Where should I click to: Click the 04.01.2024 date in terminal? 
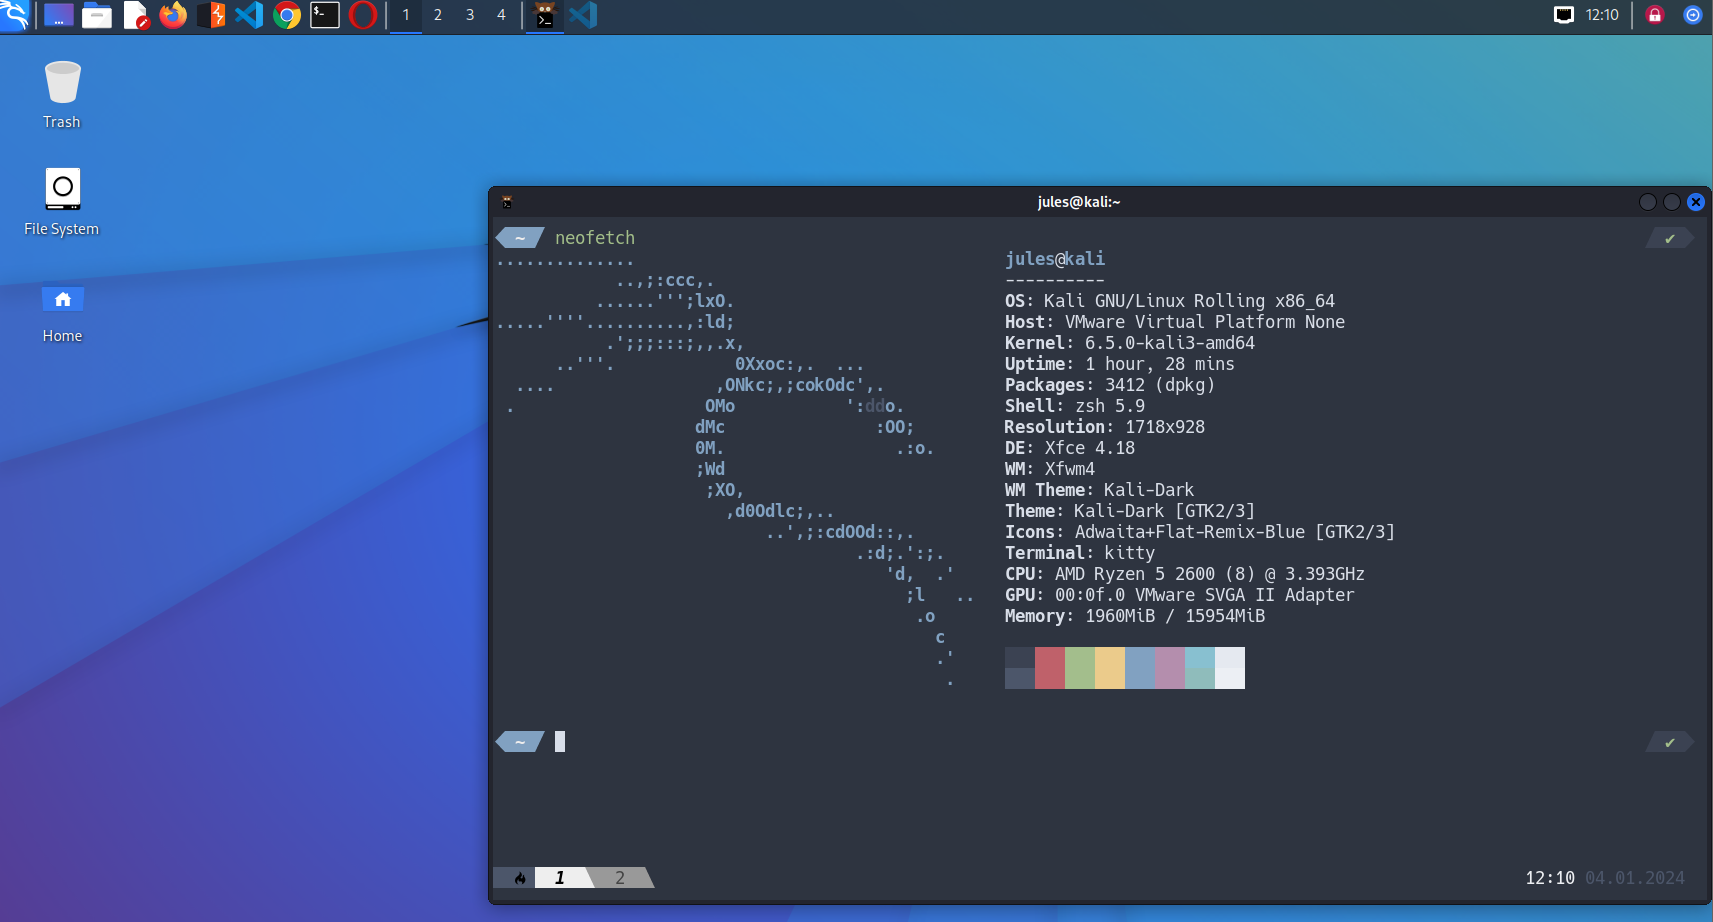point(1635,878)
